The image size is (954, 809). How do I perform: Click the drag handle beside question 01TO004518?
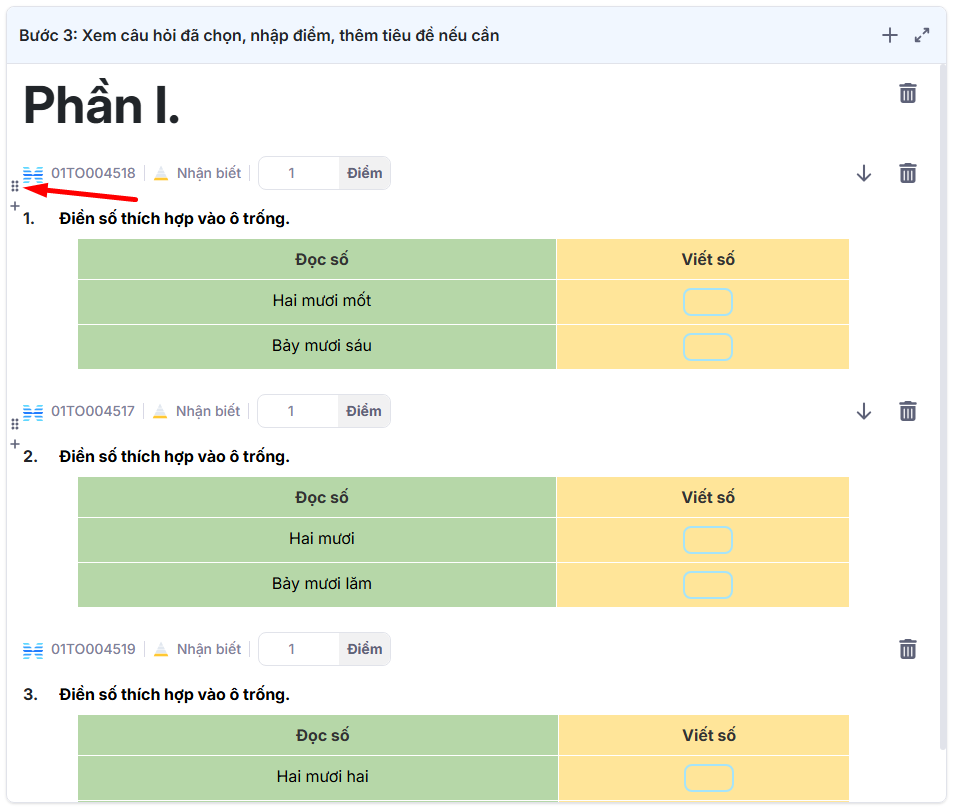click(14, 187)
